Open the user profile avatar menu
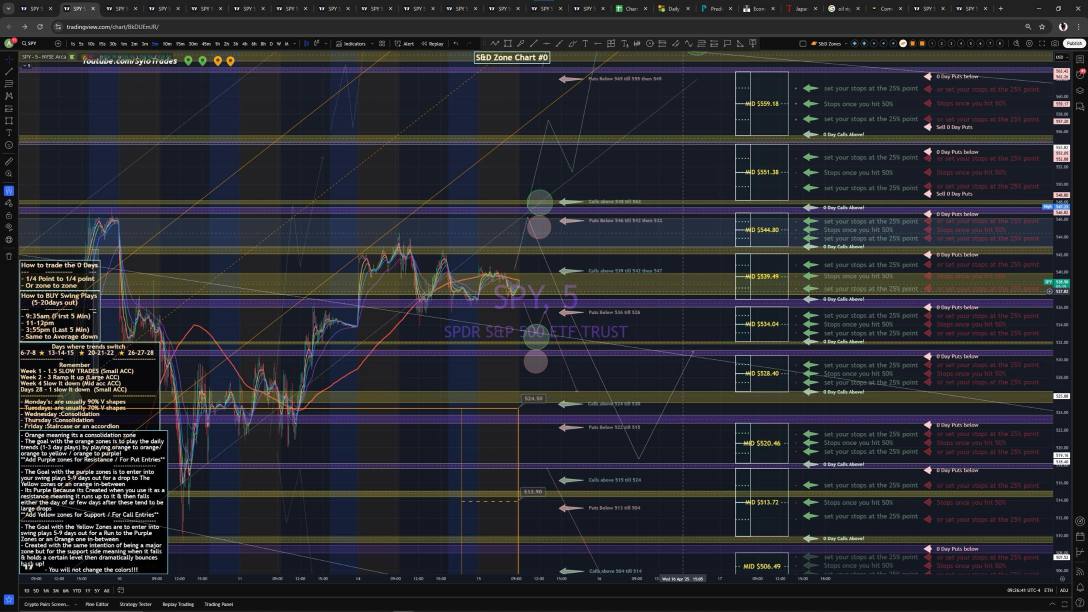The image size is (1088, 612). pos(10,43)
